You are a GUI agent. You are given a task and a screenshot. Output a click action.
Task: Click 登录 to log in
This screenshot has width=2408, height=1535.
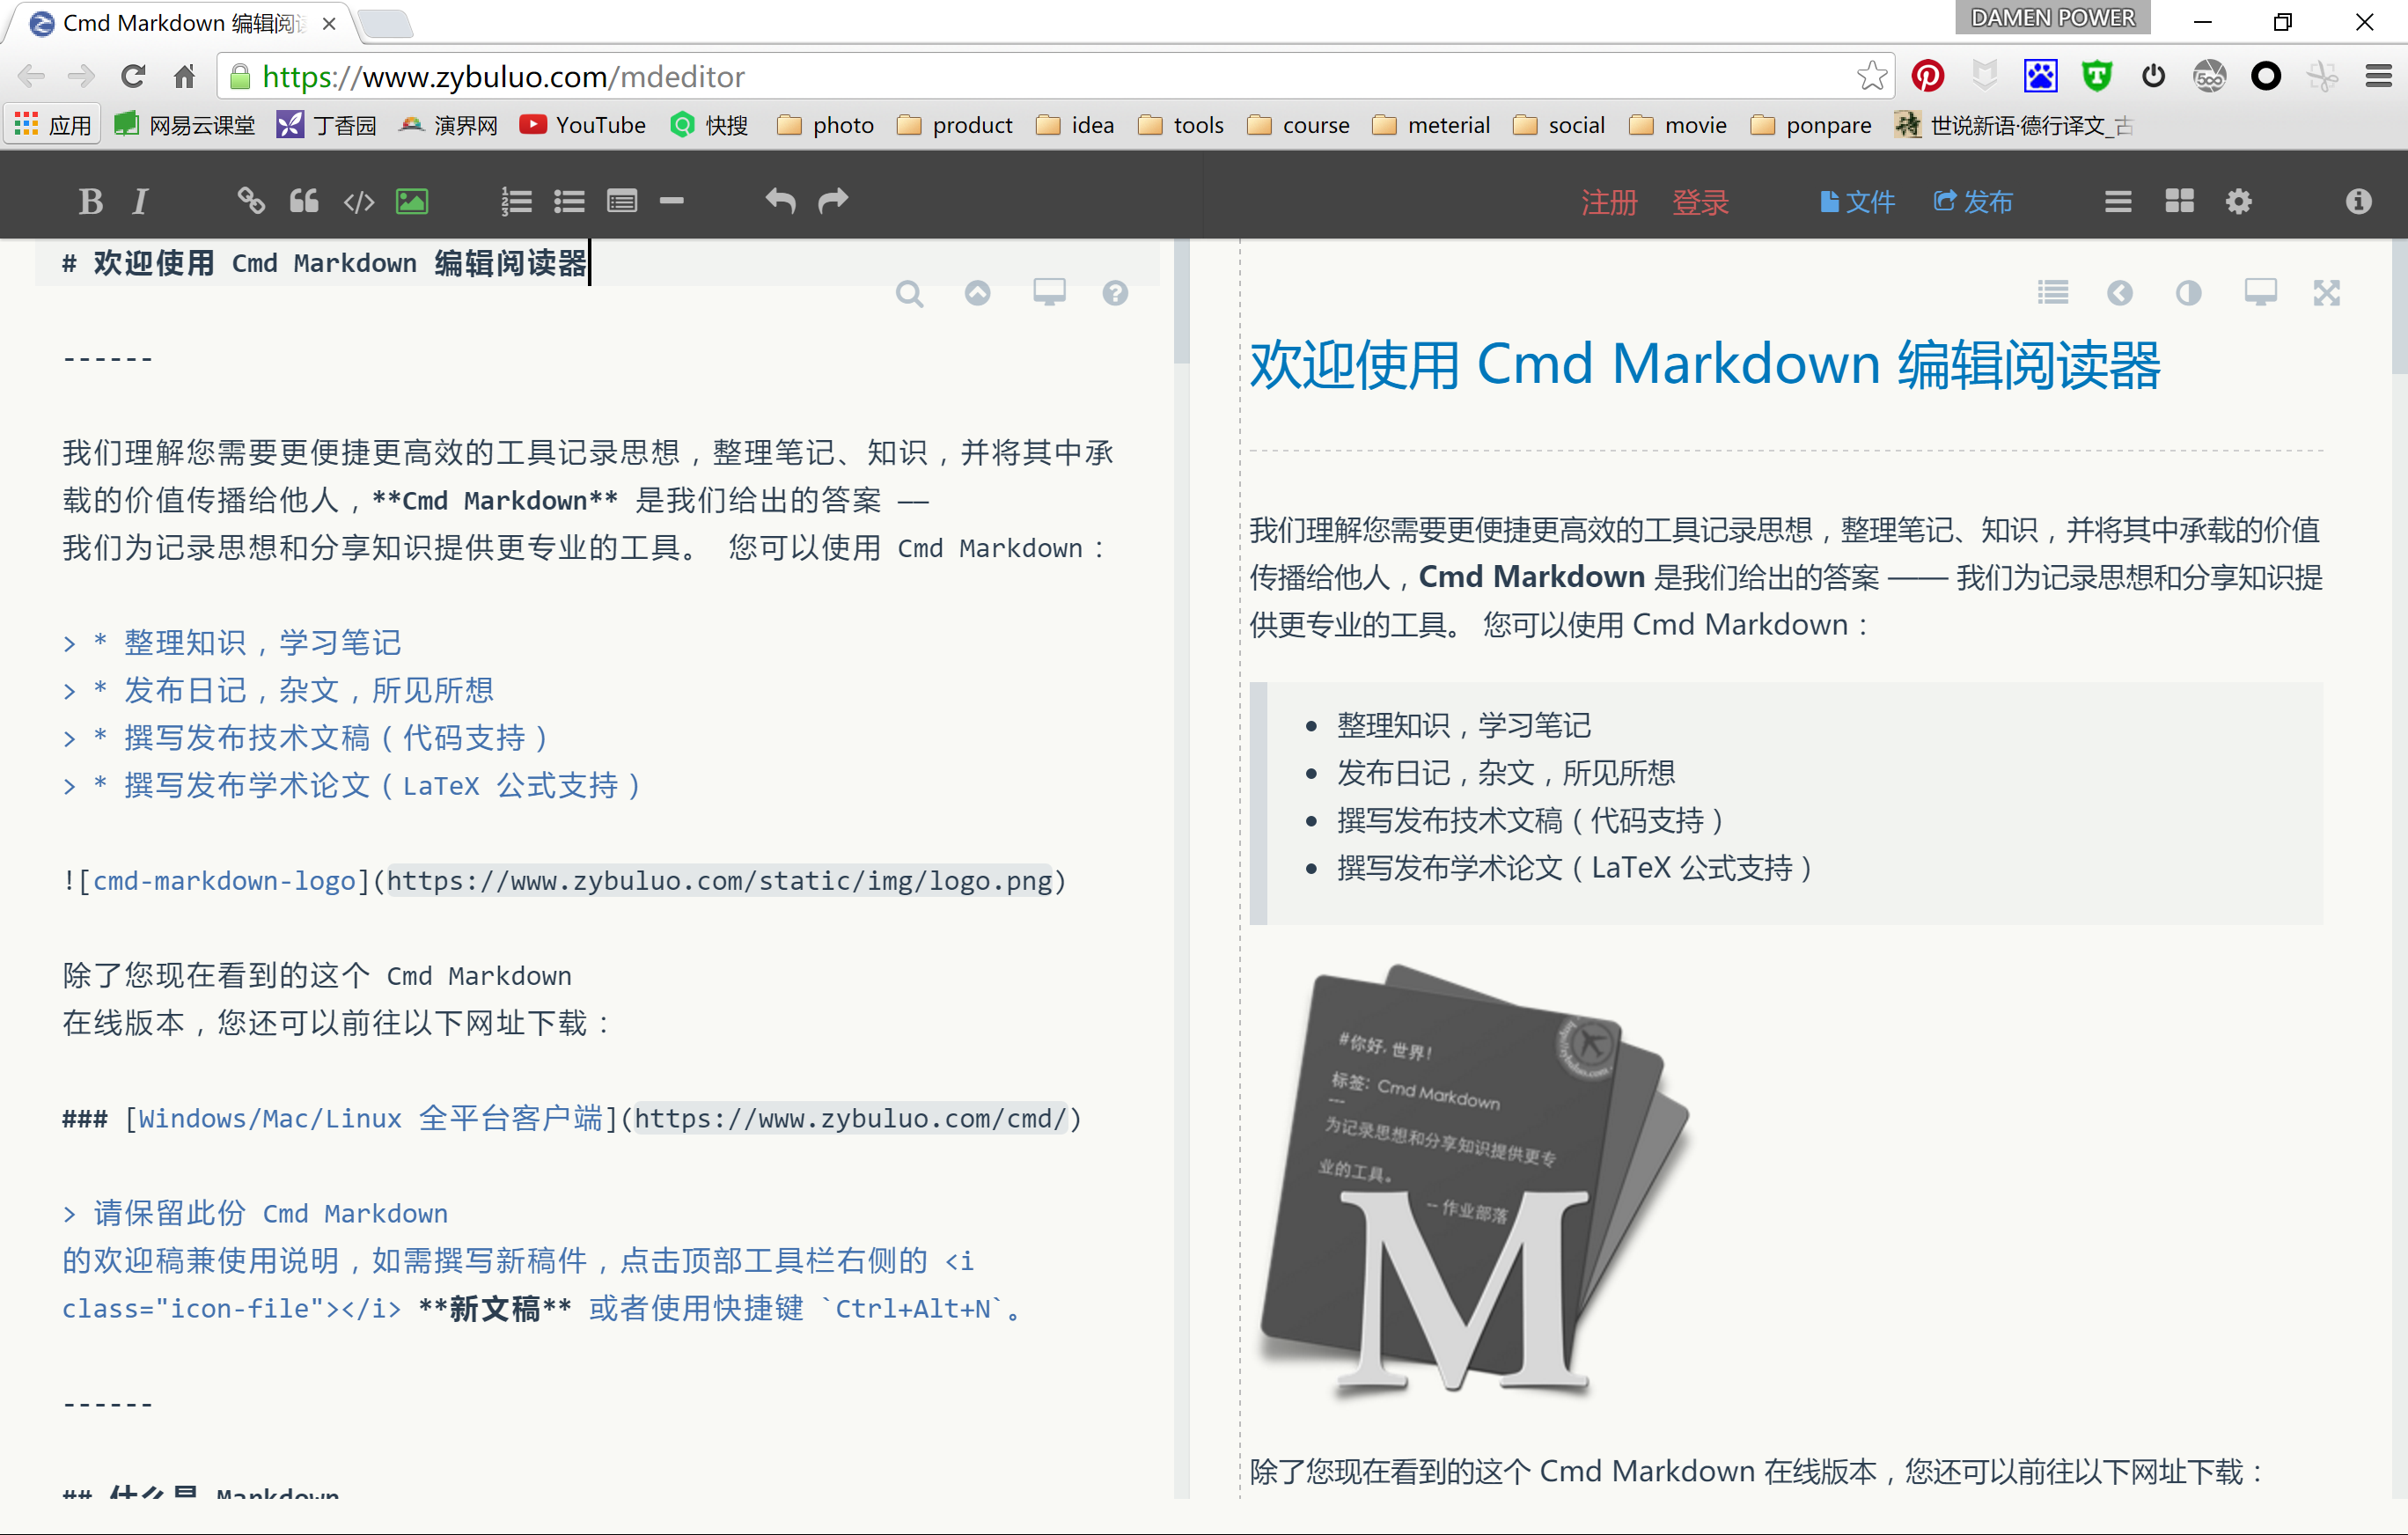click(x=1700, y=202)
